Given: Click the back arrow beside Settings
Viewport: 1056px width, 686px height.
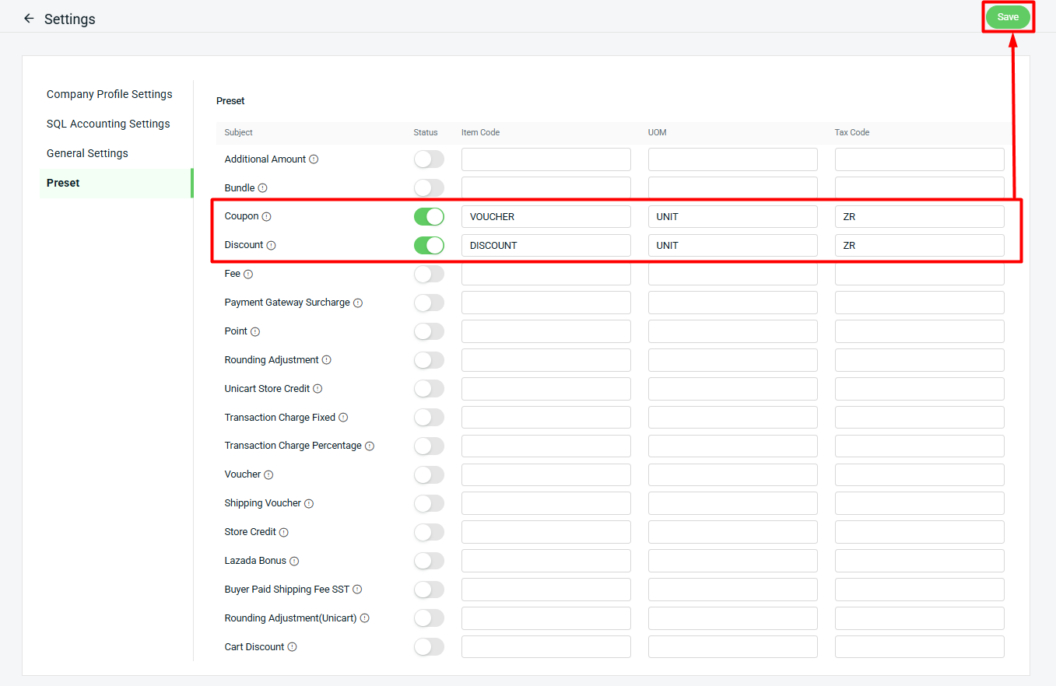Looking at the screenshot, I should (28, 19).
